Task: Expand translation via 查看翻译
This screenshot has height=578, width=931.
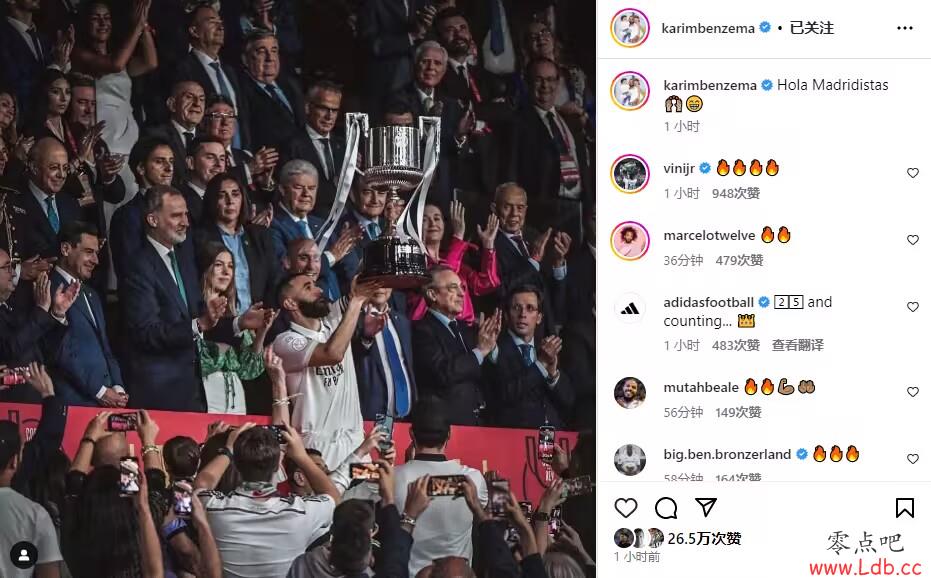Action: tap(797, 345)
